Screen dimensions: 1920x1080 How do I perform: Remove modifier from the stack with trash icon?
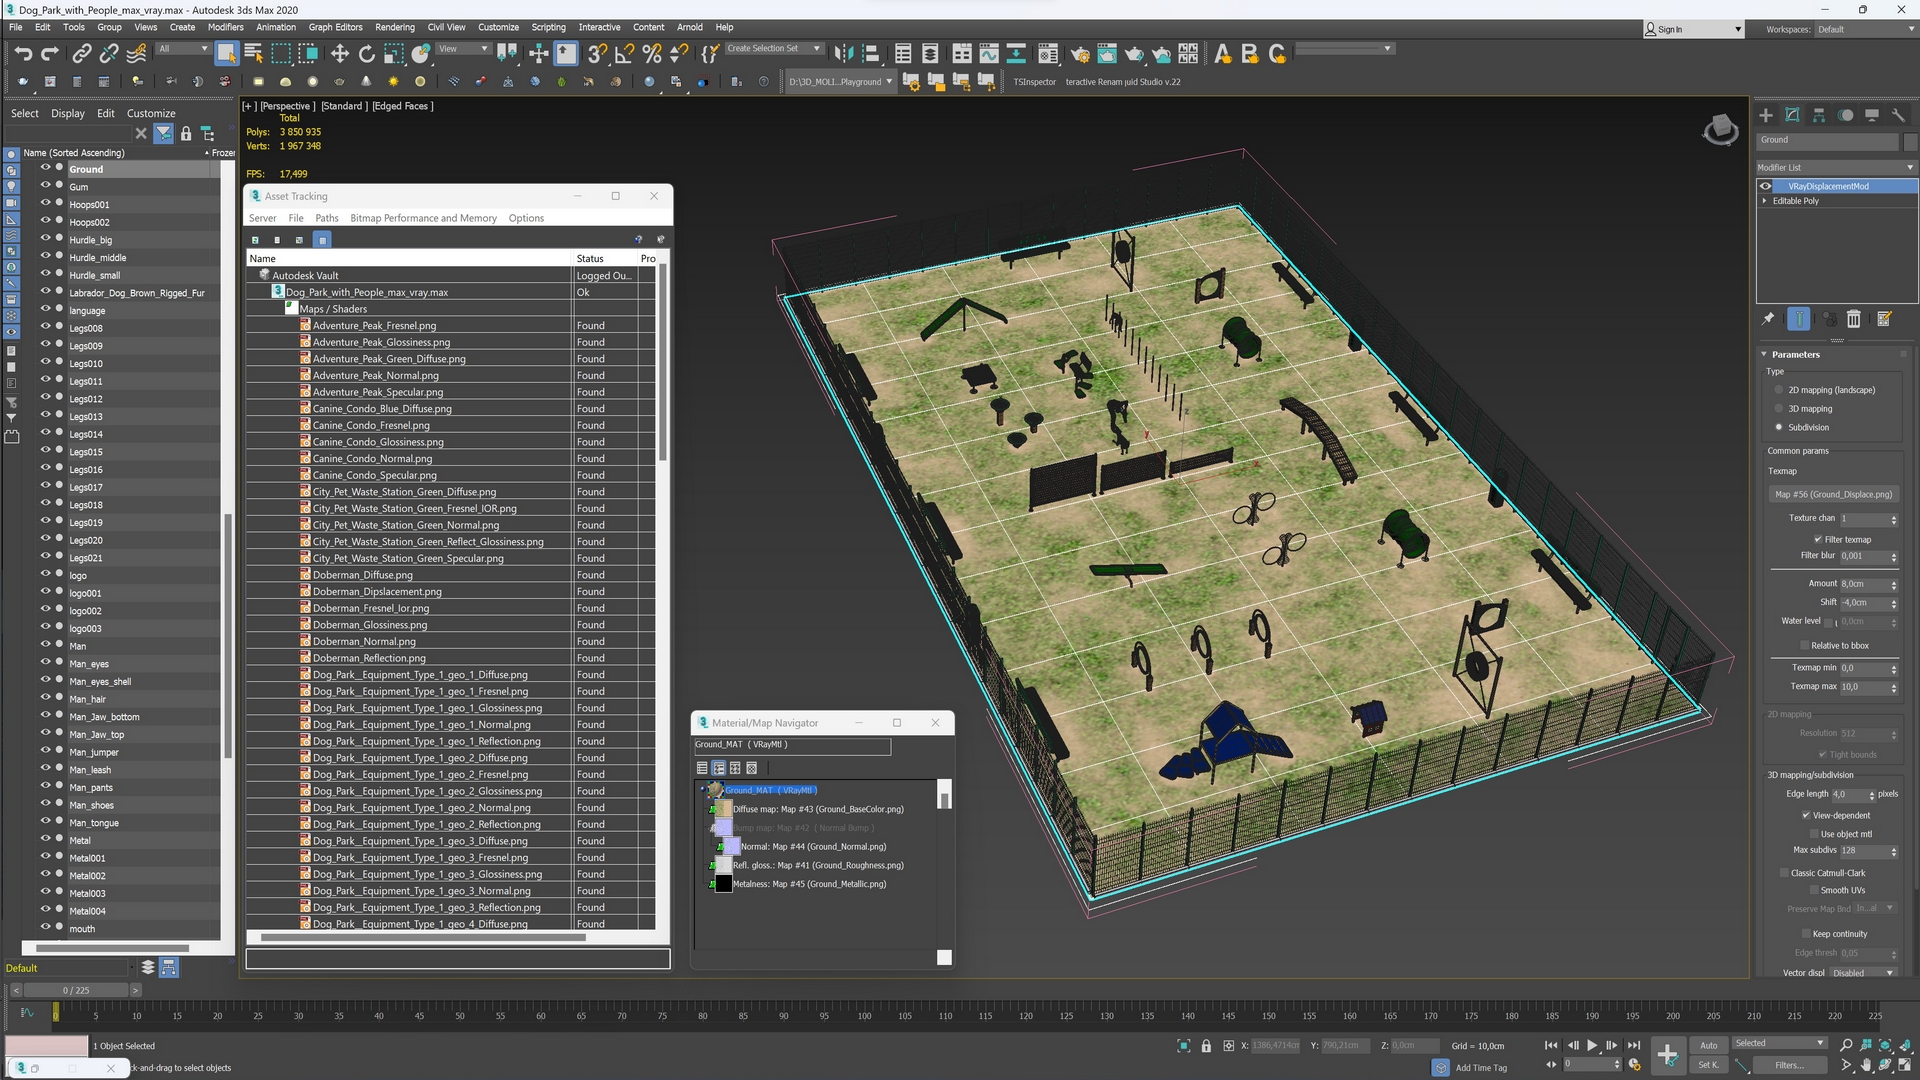1853,319
